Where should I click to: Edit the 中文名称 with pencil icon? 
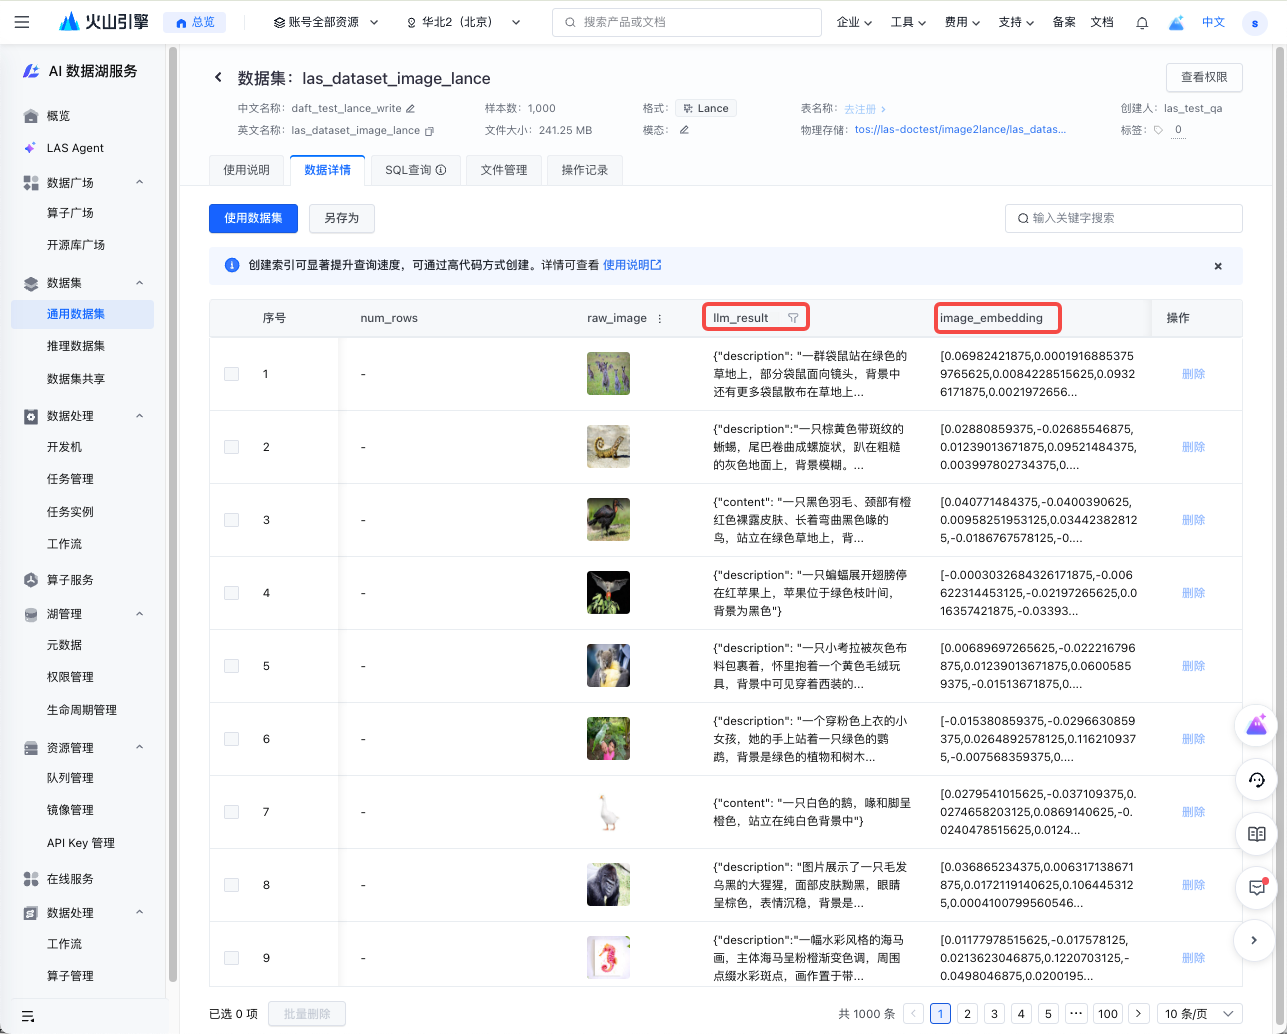[x=410, y=108]
